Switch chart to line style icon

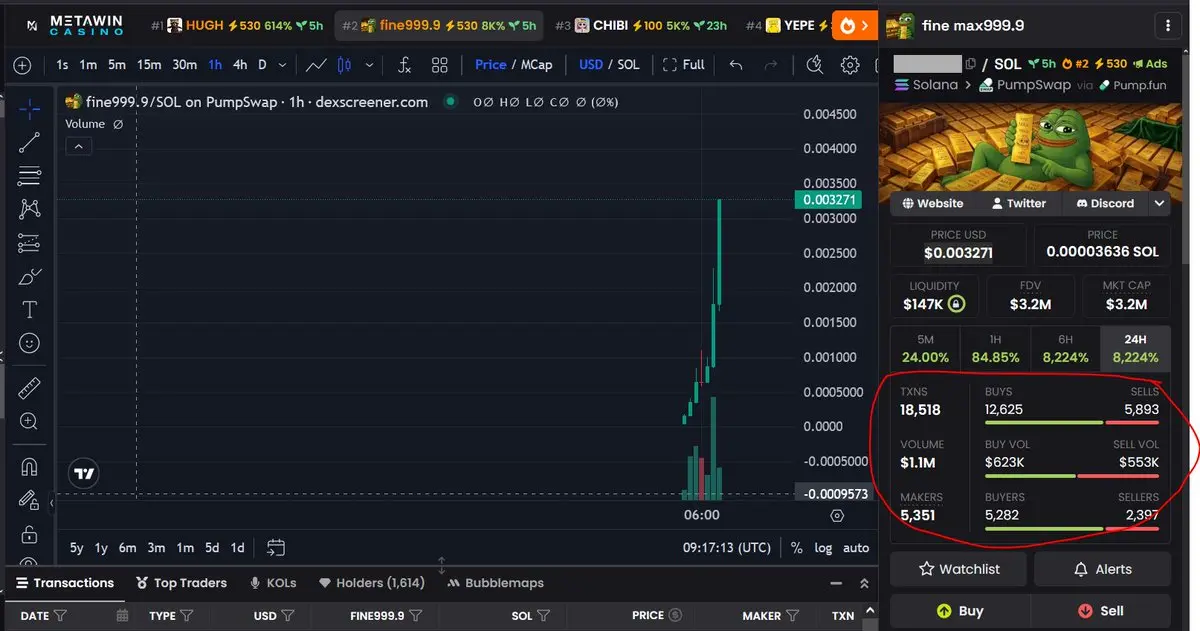(x=316, y=65)
